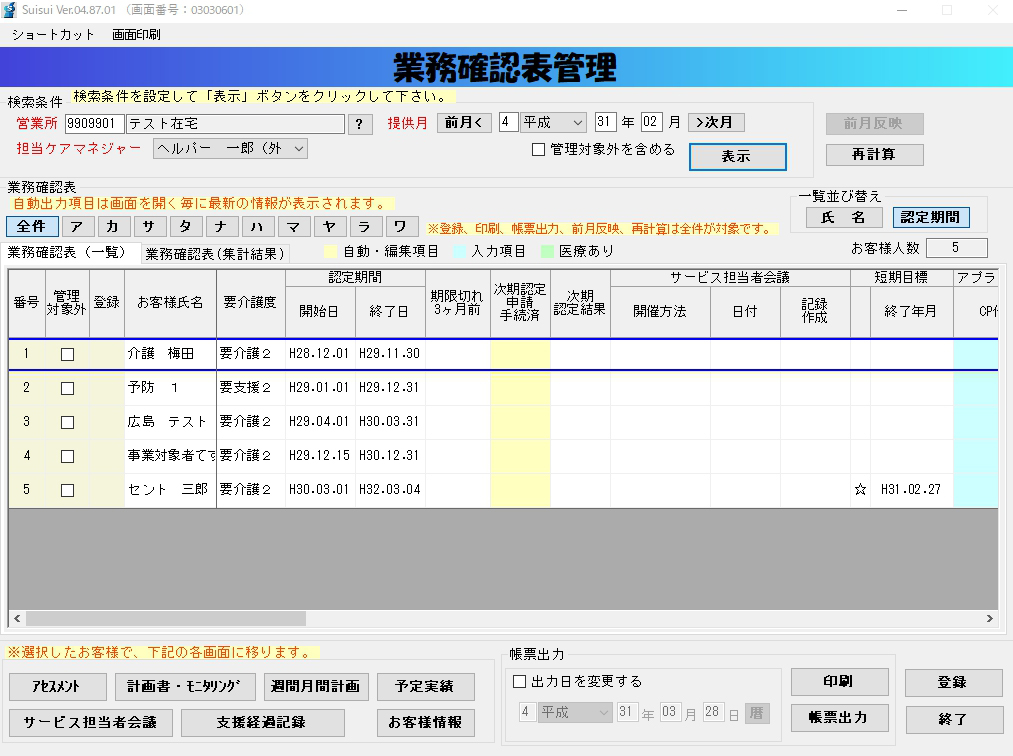Check 管理対象外 box for セント 三郎

coord(67,490)
